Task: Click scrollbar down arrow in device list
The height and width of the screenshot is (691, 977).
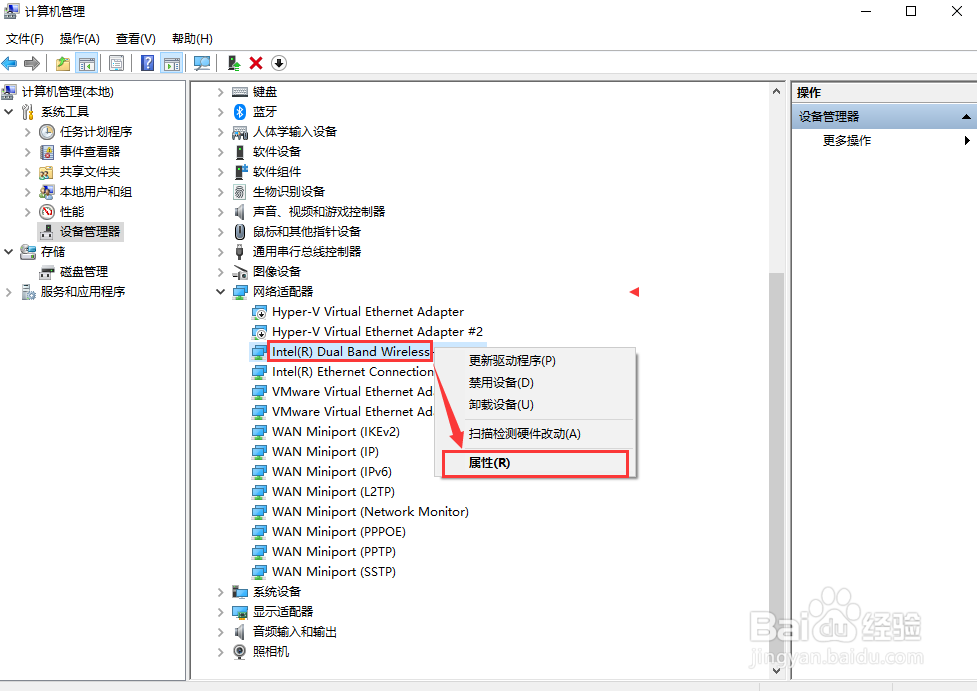Action: [x=776, y=670]
